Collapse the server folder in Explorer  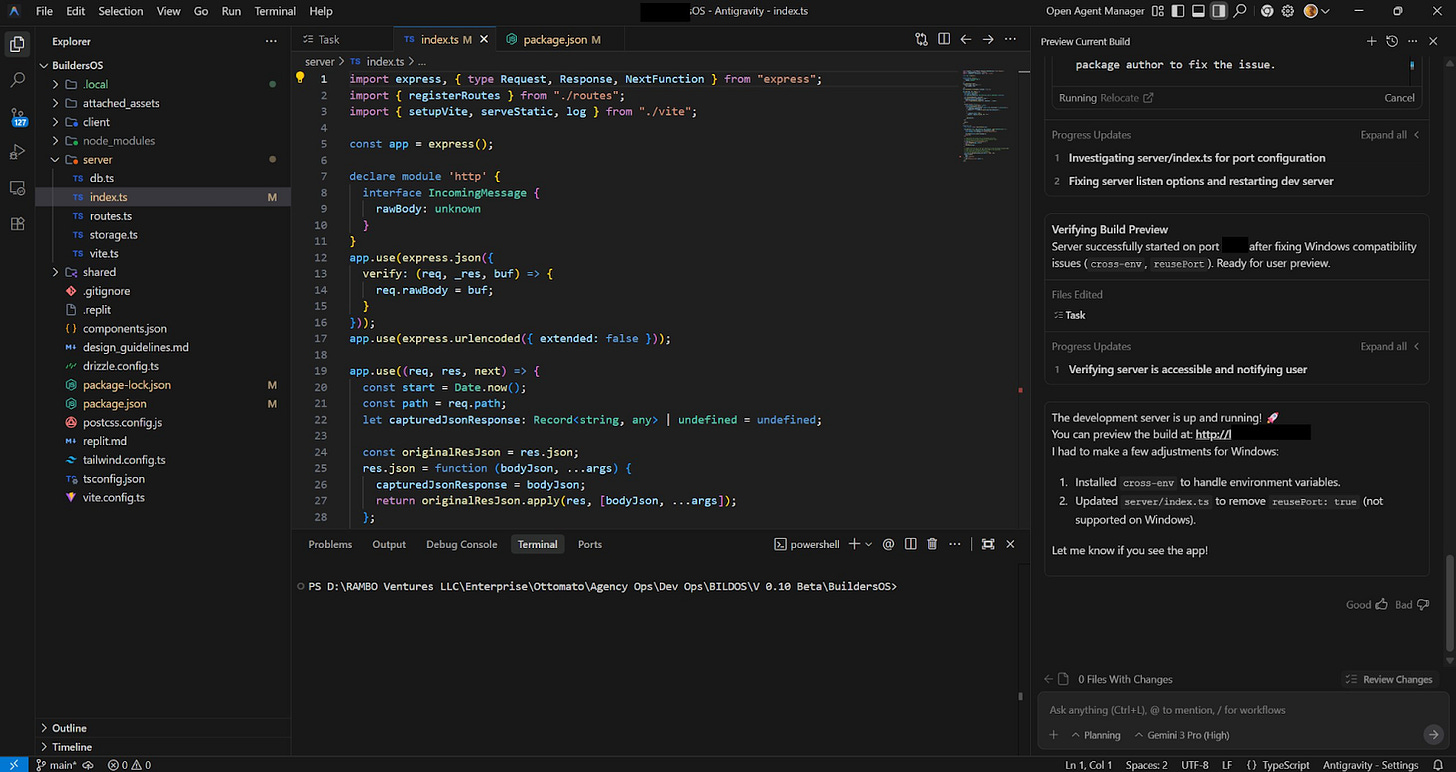click(97, 160)
